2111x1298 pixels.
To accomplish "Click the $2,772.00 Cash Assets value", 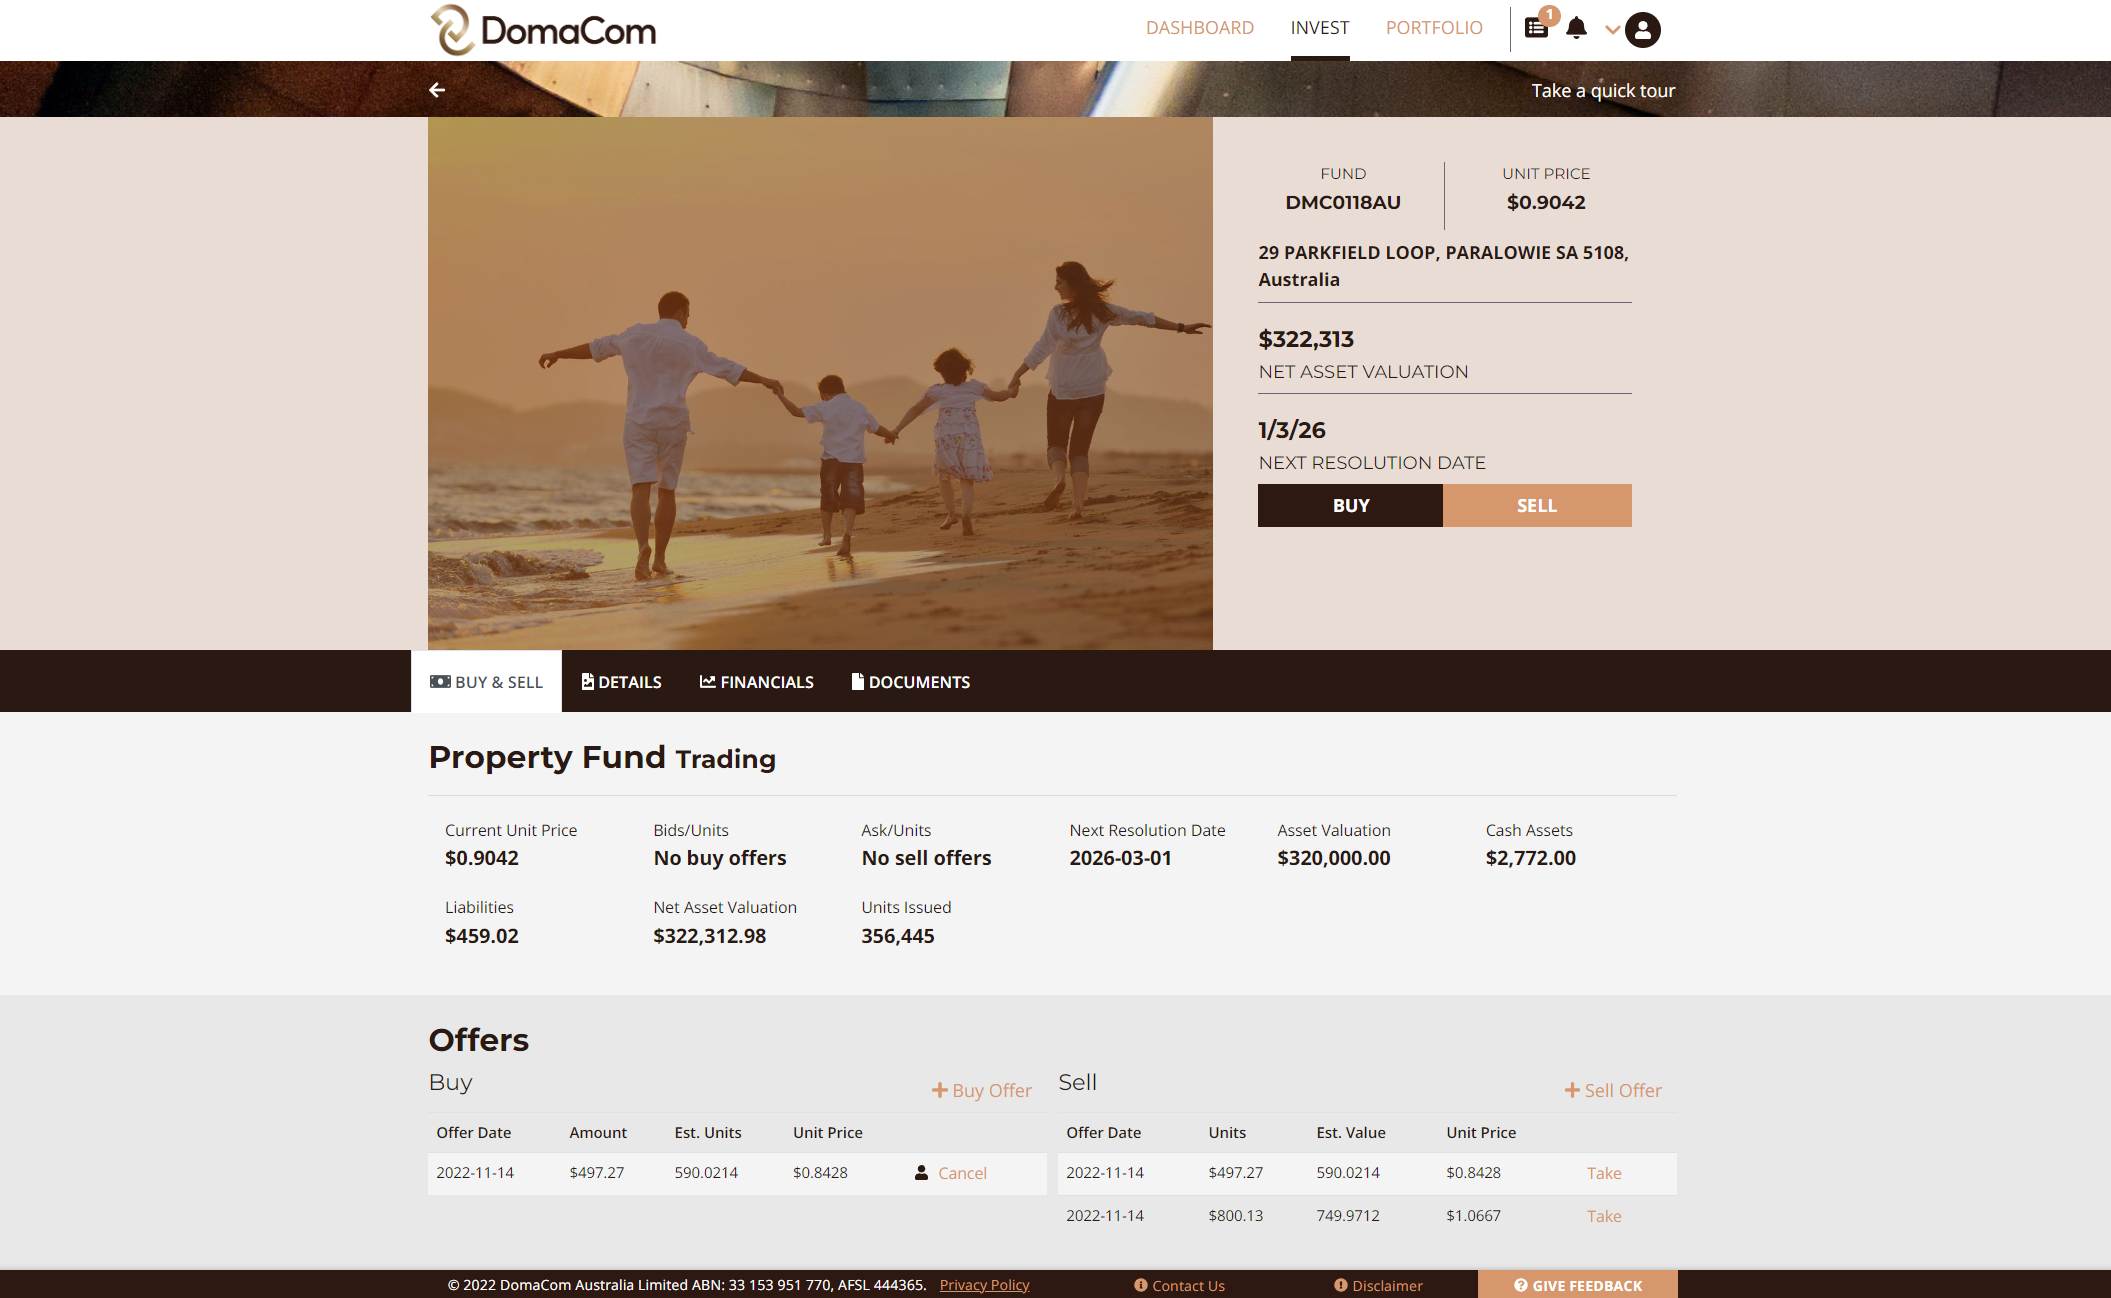I will 1531,858.
